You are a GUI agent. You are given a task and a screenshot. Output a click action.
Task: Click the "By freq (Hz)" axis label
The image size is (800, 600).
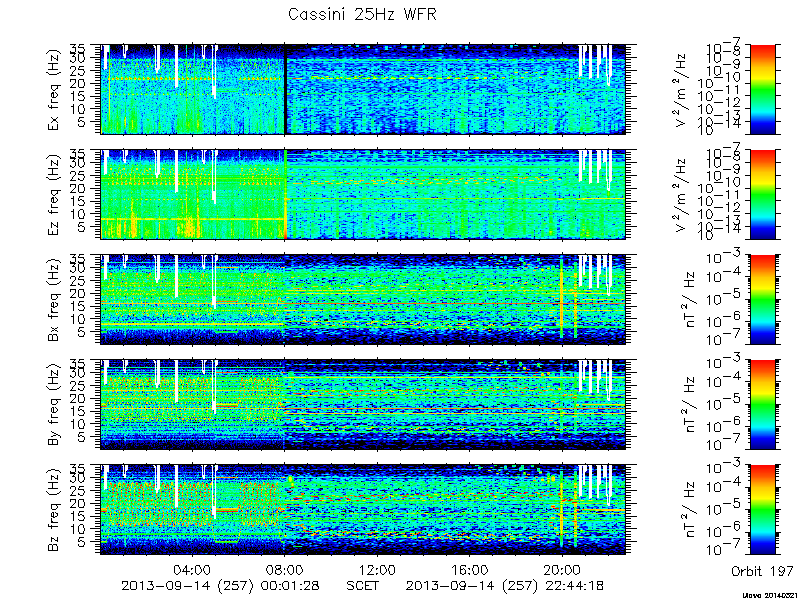point(54,405)
